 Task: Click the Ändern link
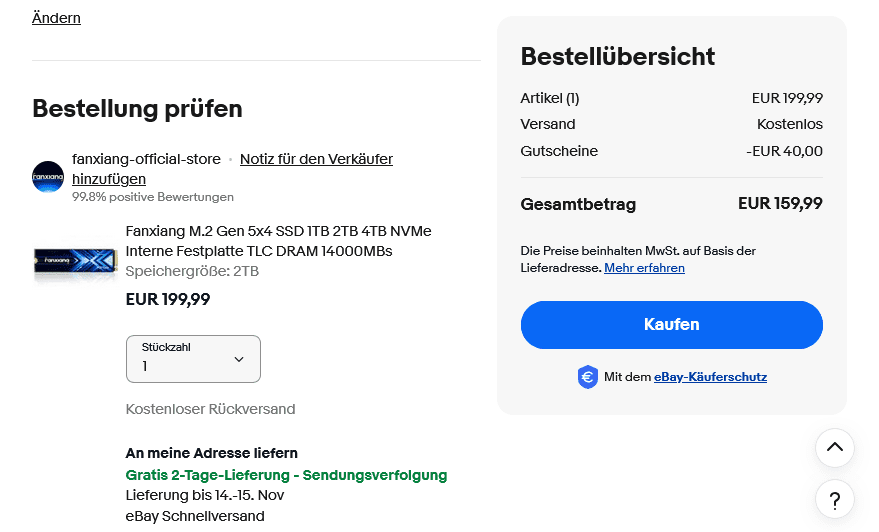click(56, 18)
